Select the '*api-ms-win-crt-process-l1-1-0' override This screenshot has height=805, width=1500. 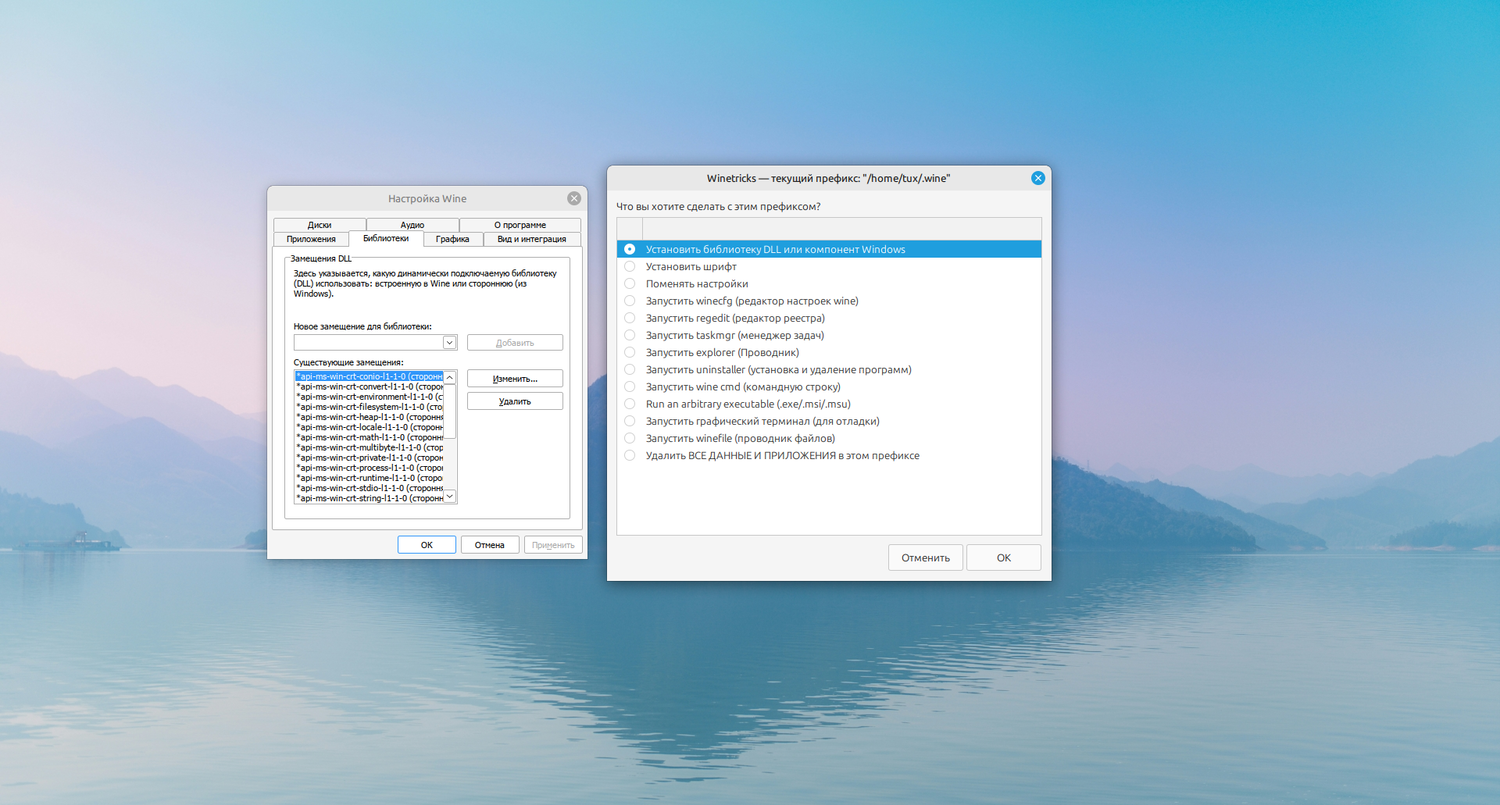pyautogui.click(x=369, y=468)
